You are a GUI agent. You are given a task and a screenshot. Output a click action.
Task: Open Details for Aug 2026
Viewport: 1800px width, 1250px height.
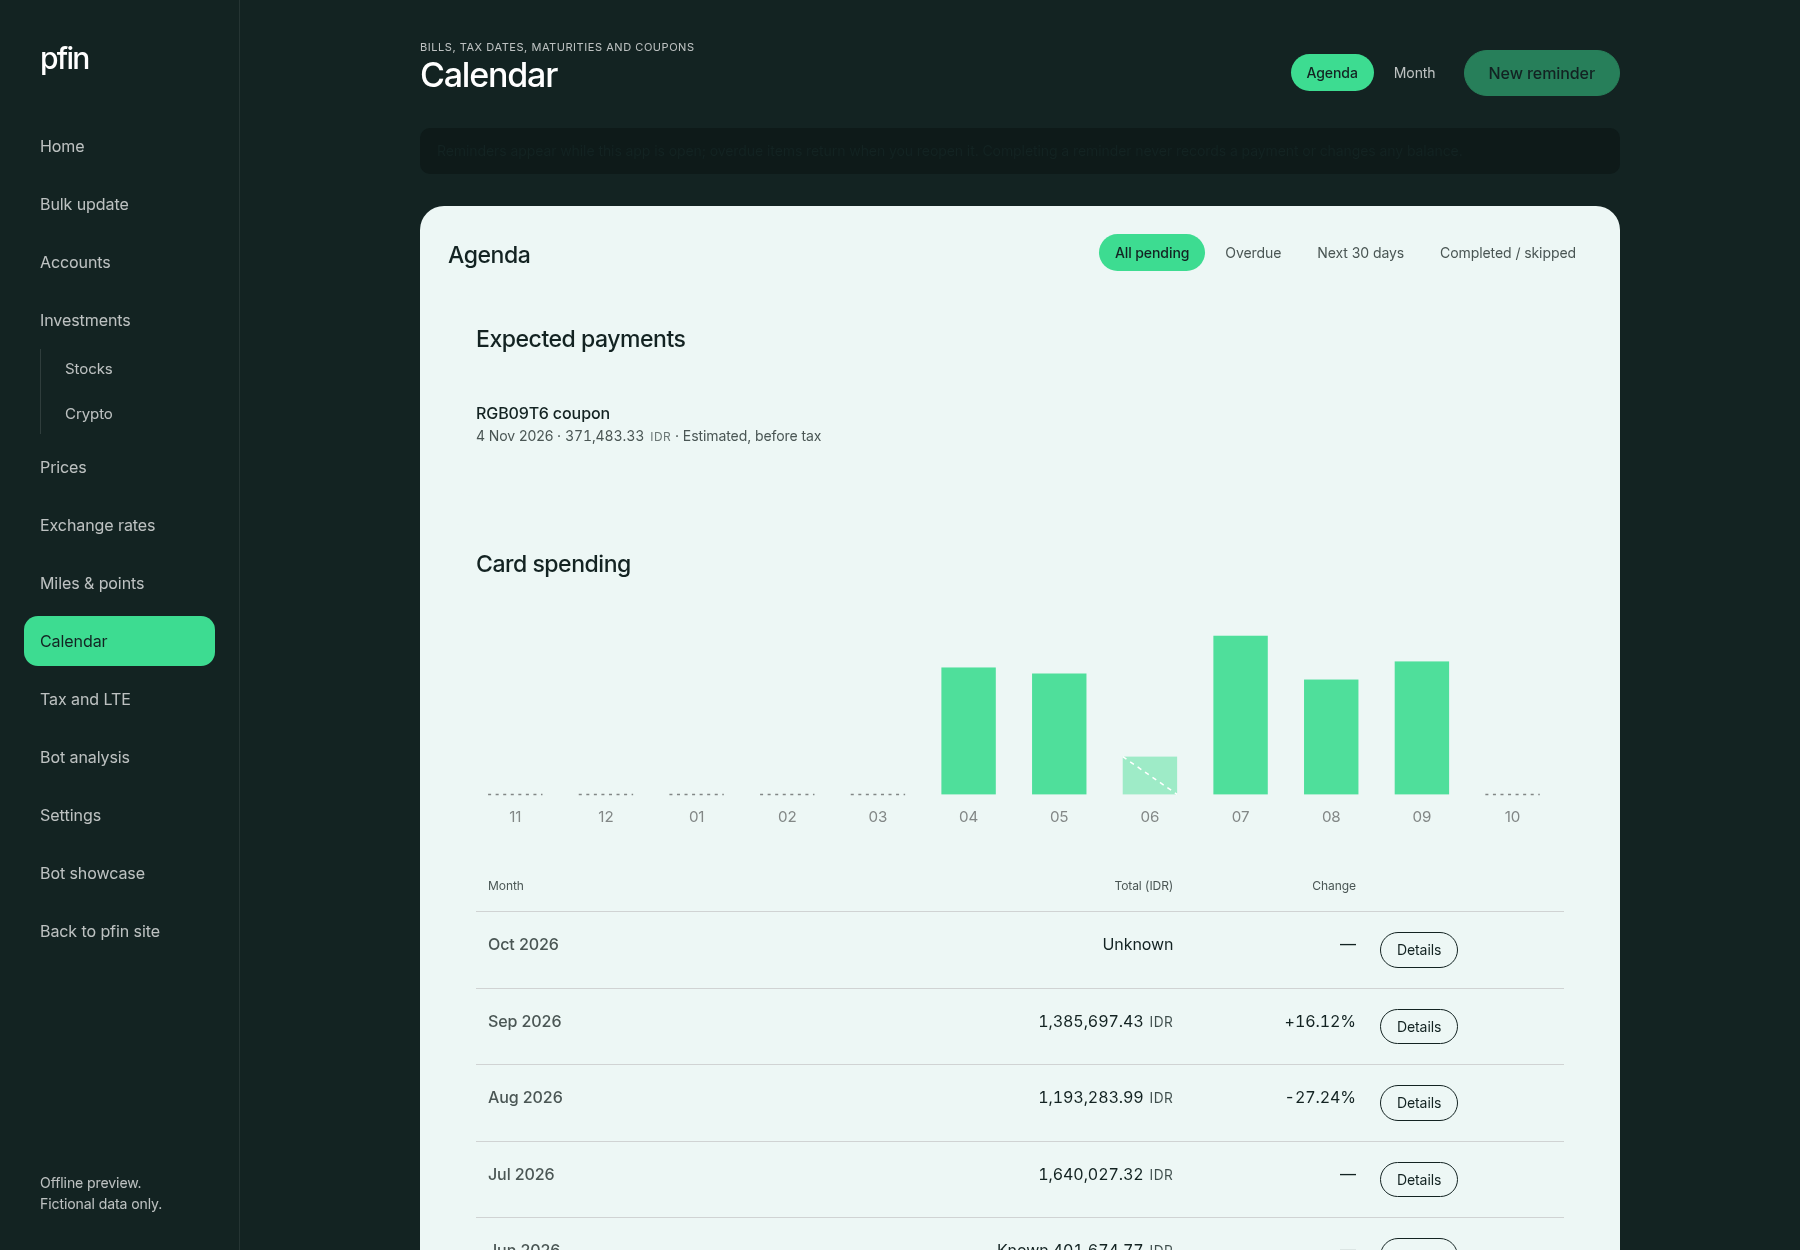click(1419, 1103)
